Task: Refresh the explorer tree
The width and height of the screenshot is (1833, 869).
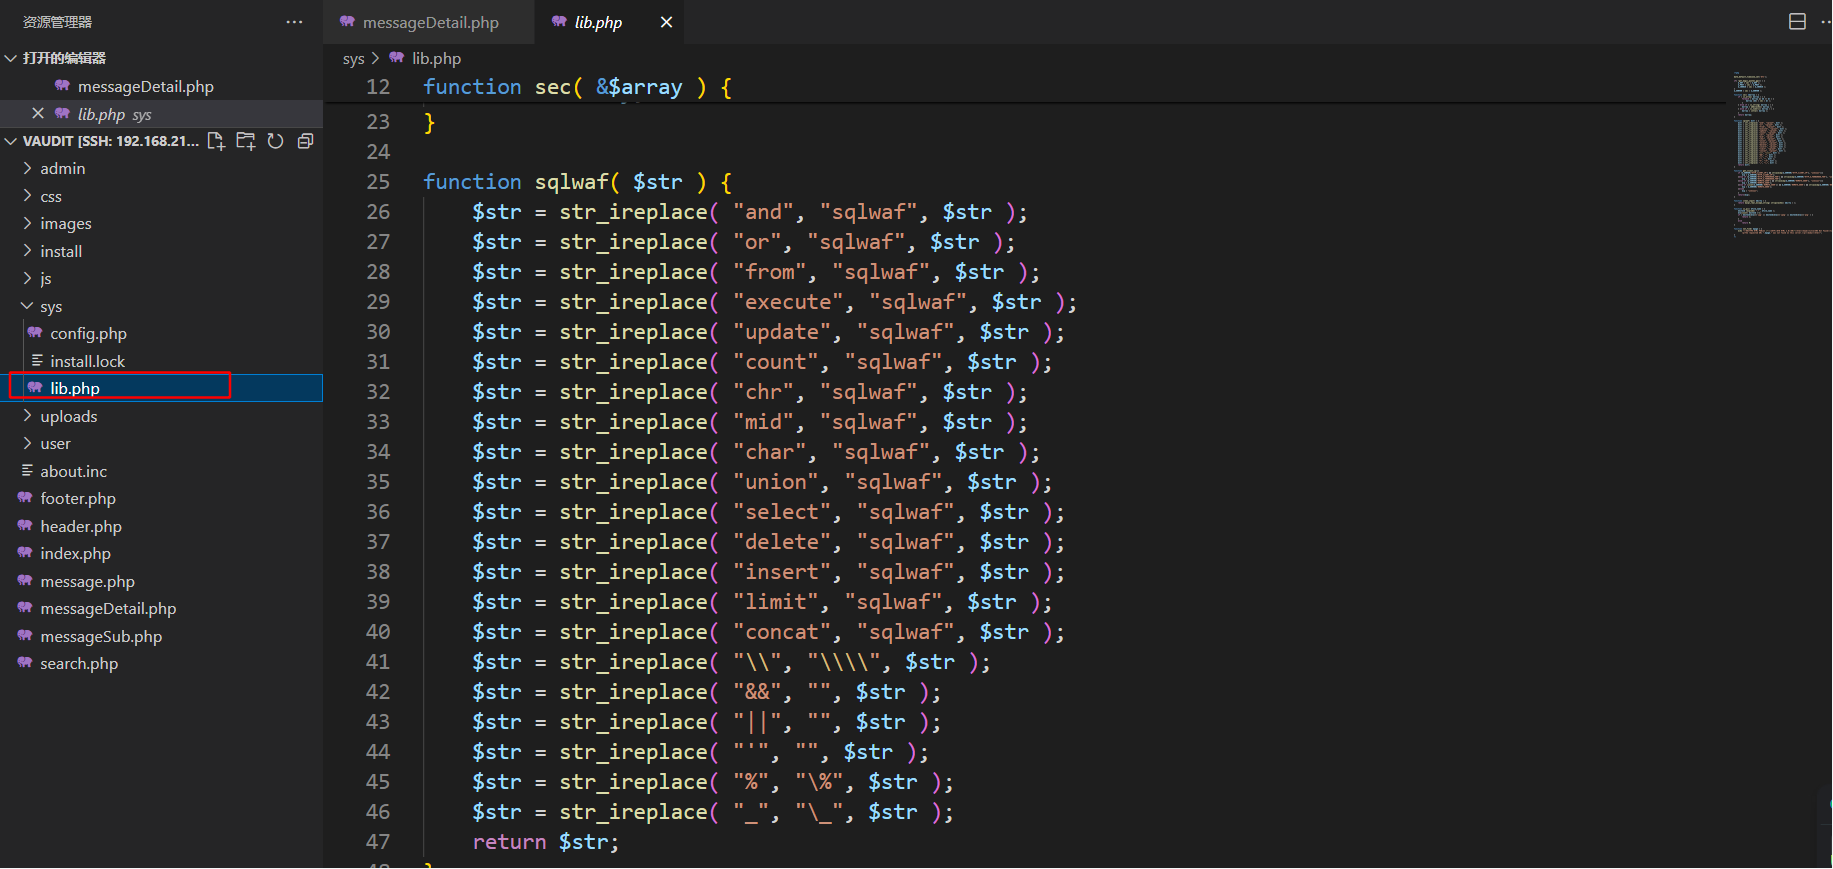Action: [276, 141]
